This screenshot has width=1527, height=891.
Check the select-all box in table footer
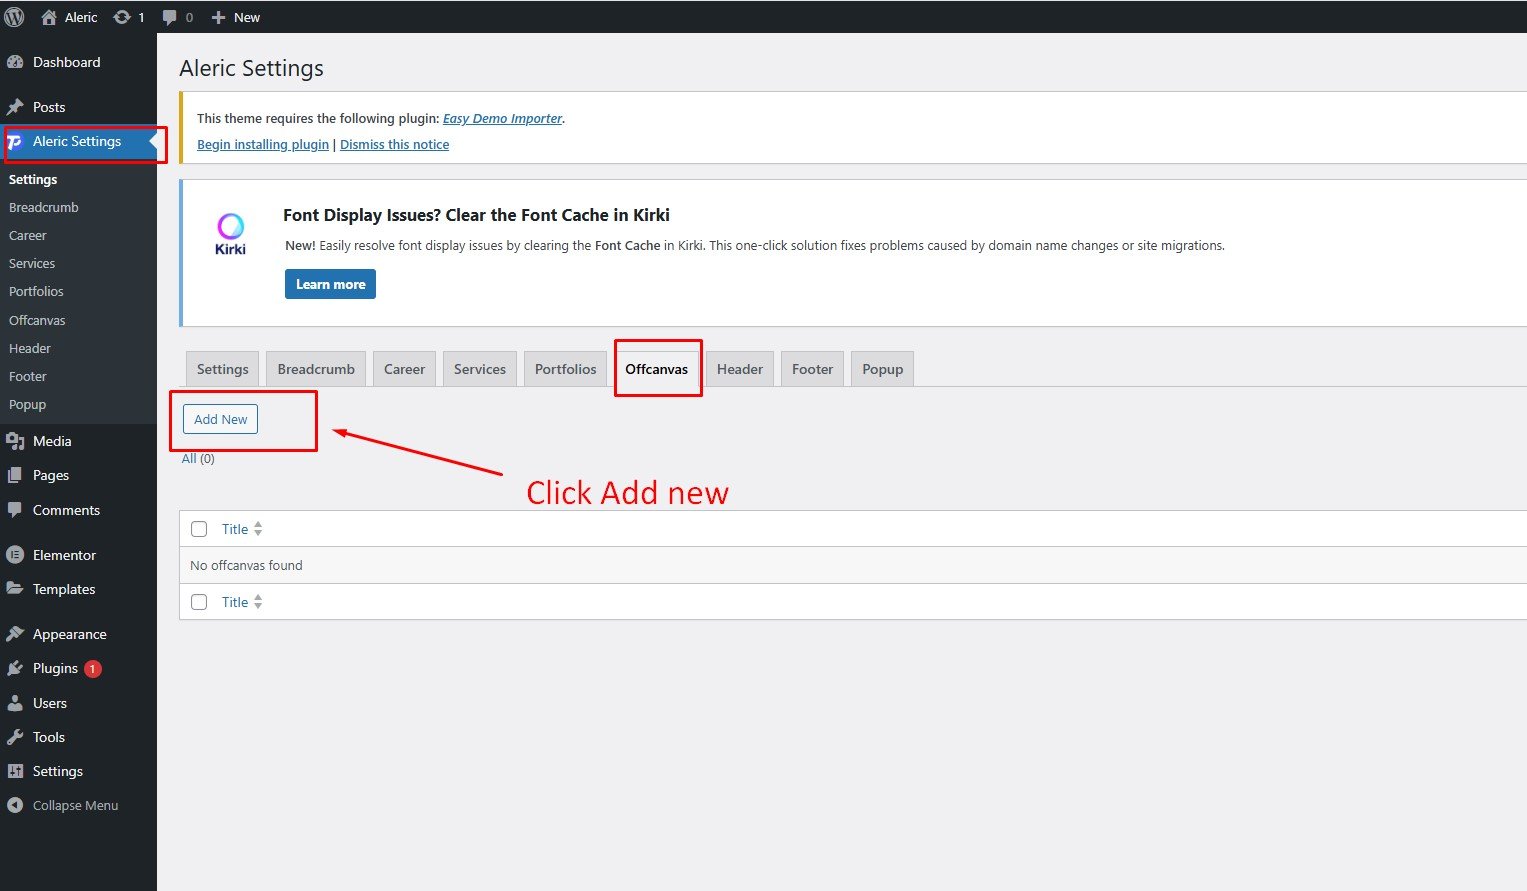click(199, 602)
